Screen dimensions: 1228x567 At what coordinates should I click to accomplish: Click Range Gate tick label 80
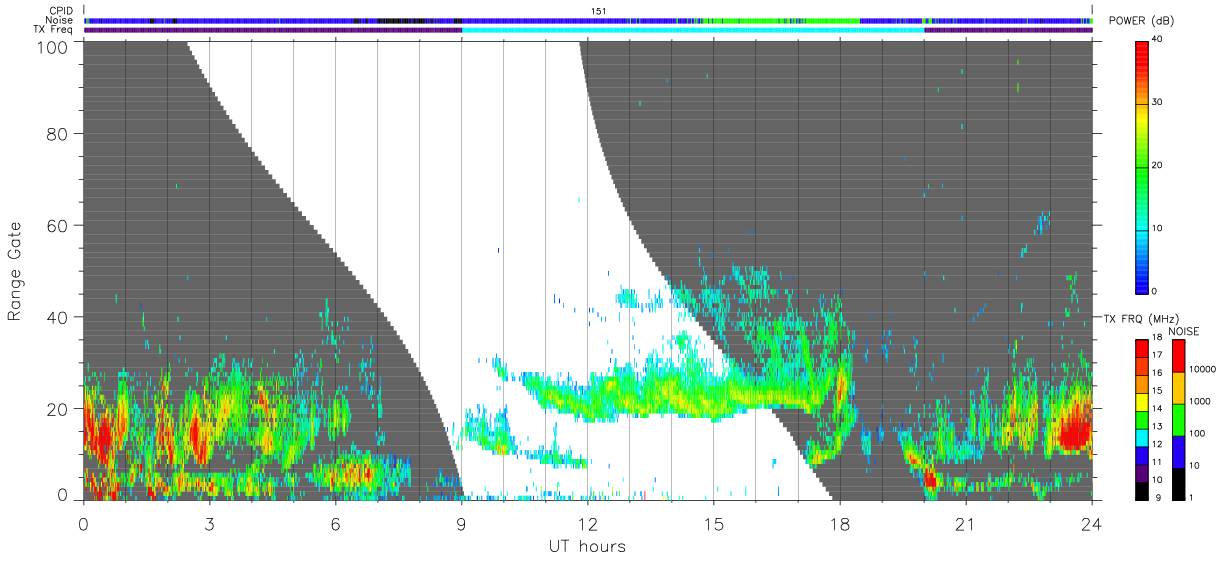pyautogui.click(x=57, y=133)
